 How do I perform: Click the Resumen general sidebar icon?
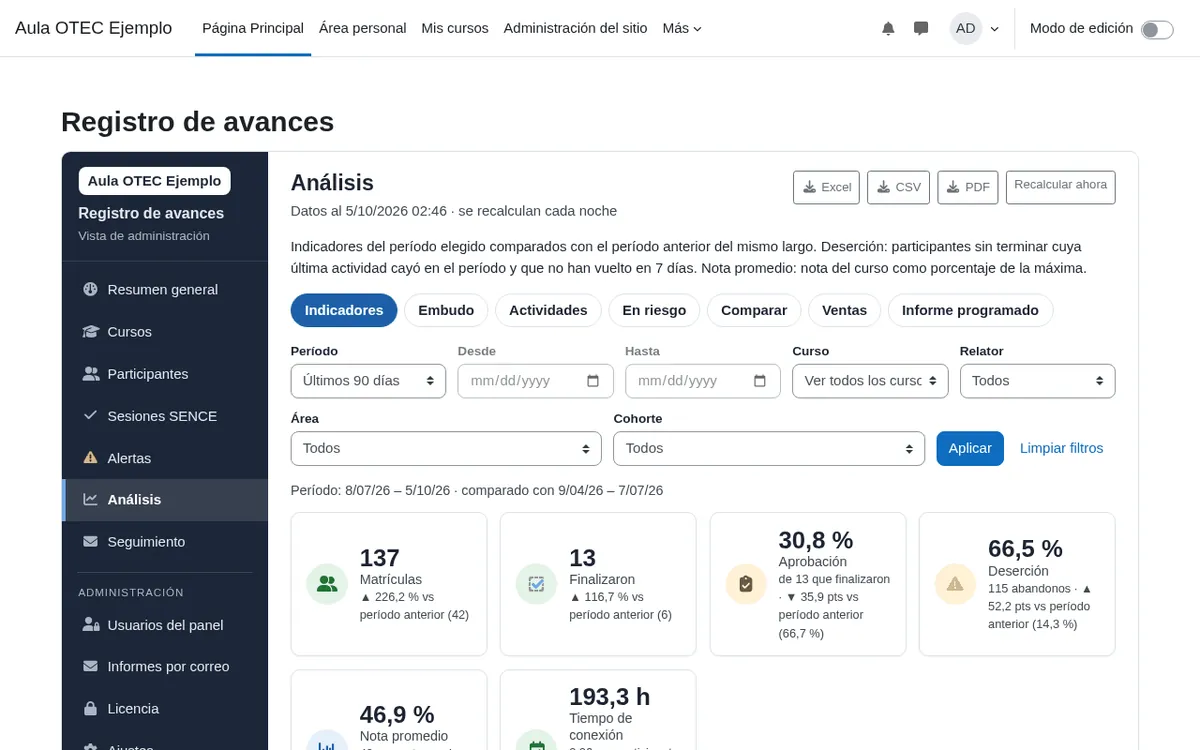click(90, 289)
